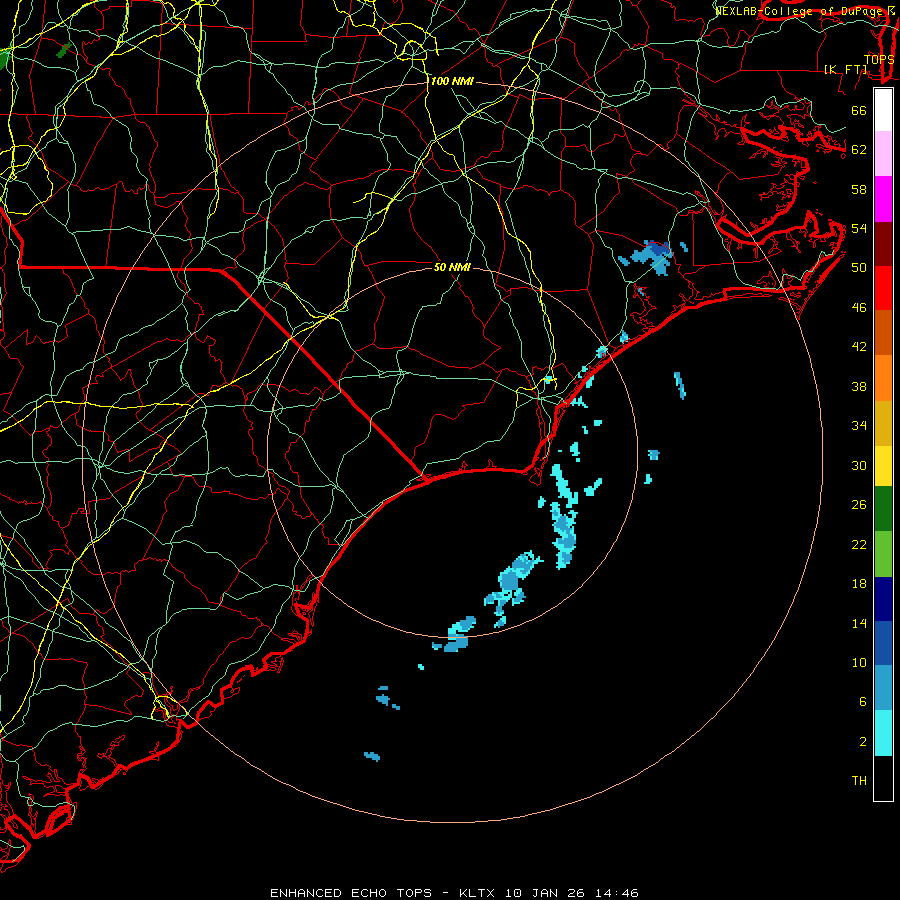Click the 'ENHANCED ECHO TOPS' product title

pyautogui.click(x=351, y=893)
